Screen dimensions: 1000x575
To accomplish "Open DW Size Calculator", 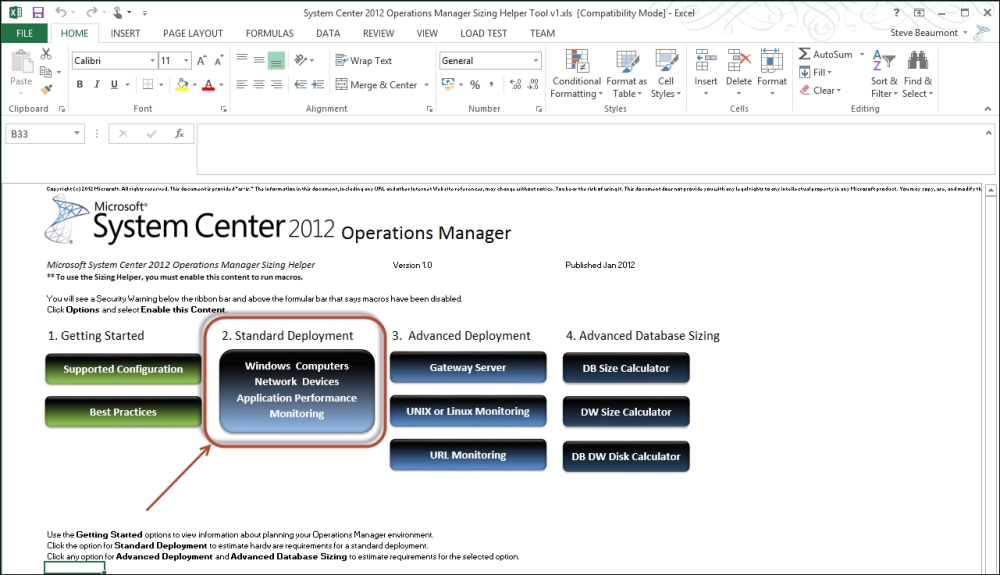I will [626, 412].
